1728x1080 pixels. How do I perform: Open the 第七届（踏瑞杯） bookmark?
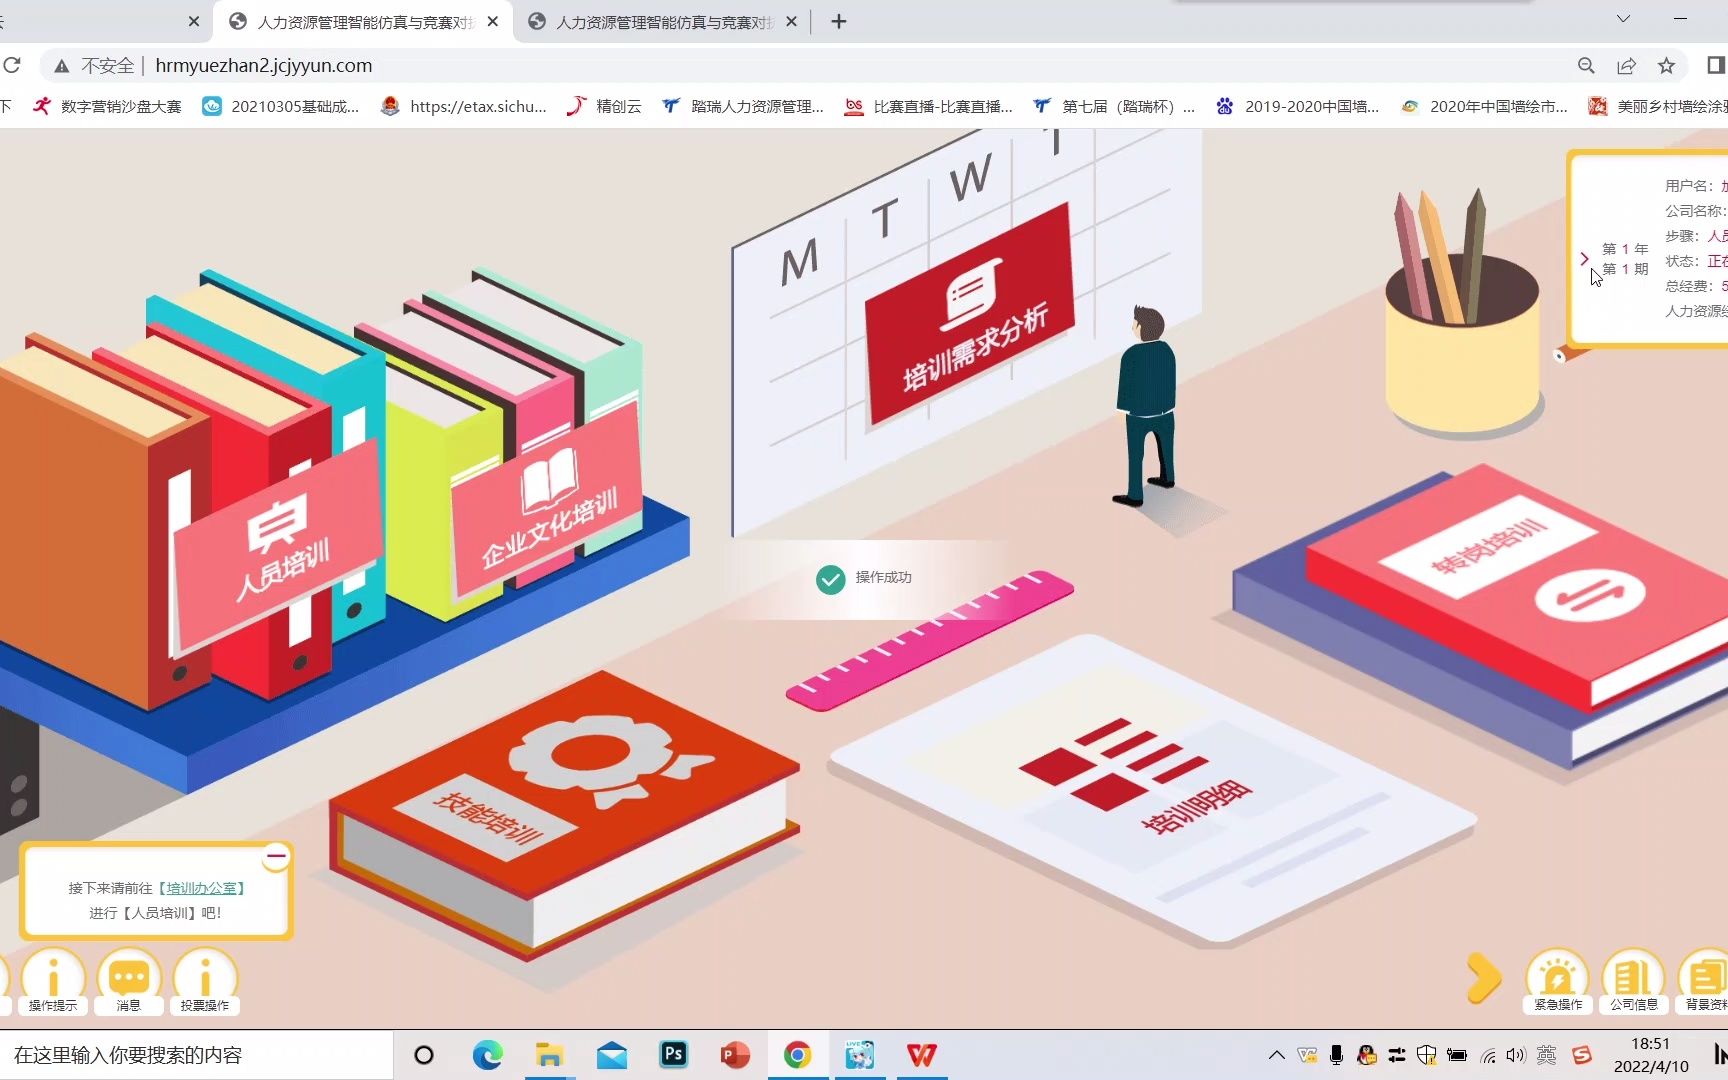pyautogui.click(x=1114, y=106)
